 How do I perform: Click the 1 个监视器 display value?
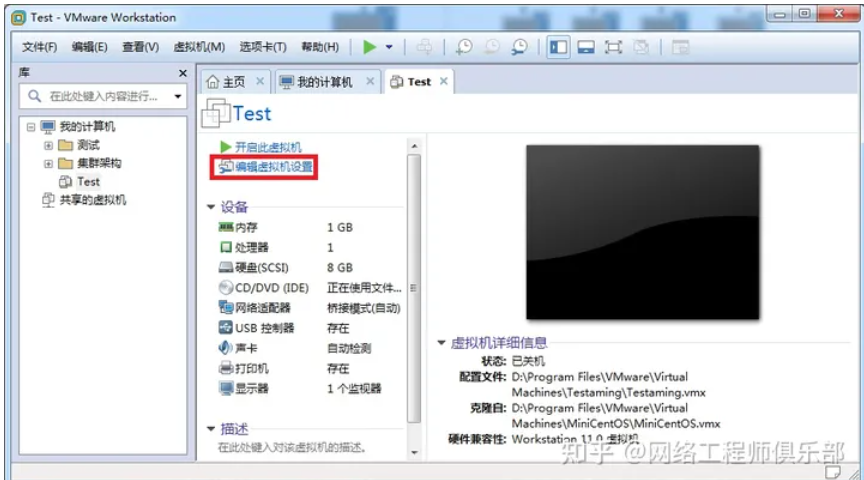[x=354, y=389]
